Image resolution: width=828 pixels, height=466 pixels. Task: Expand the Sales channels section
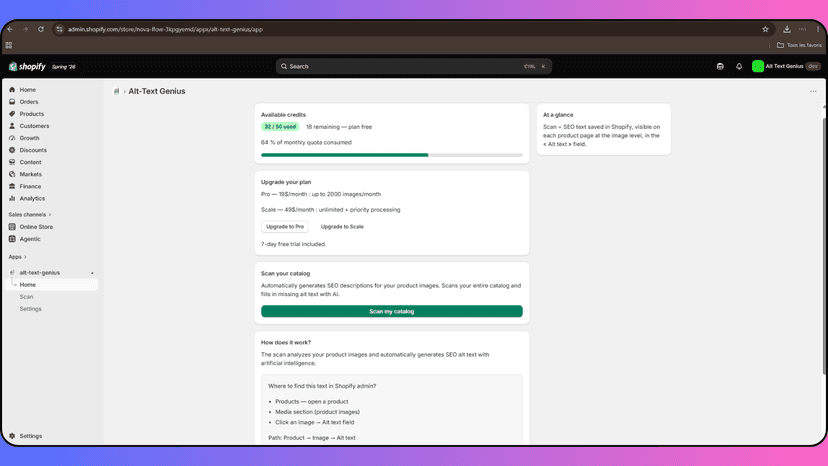[x=30, y=215]
